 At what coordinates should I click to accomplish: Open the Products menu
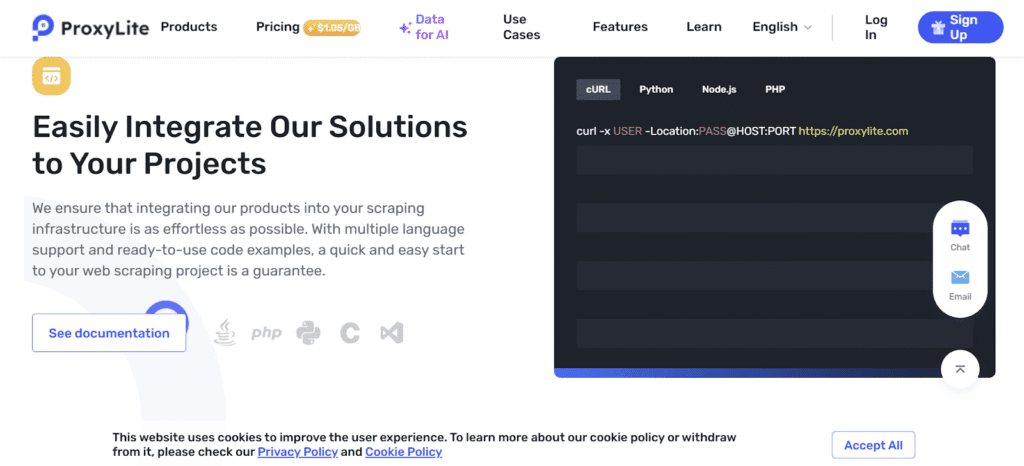(189, 27)
